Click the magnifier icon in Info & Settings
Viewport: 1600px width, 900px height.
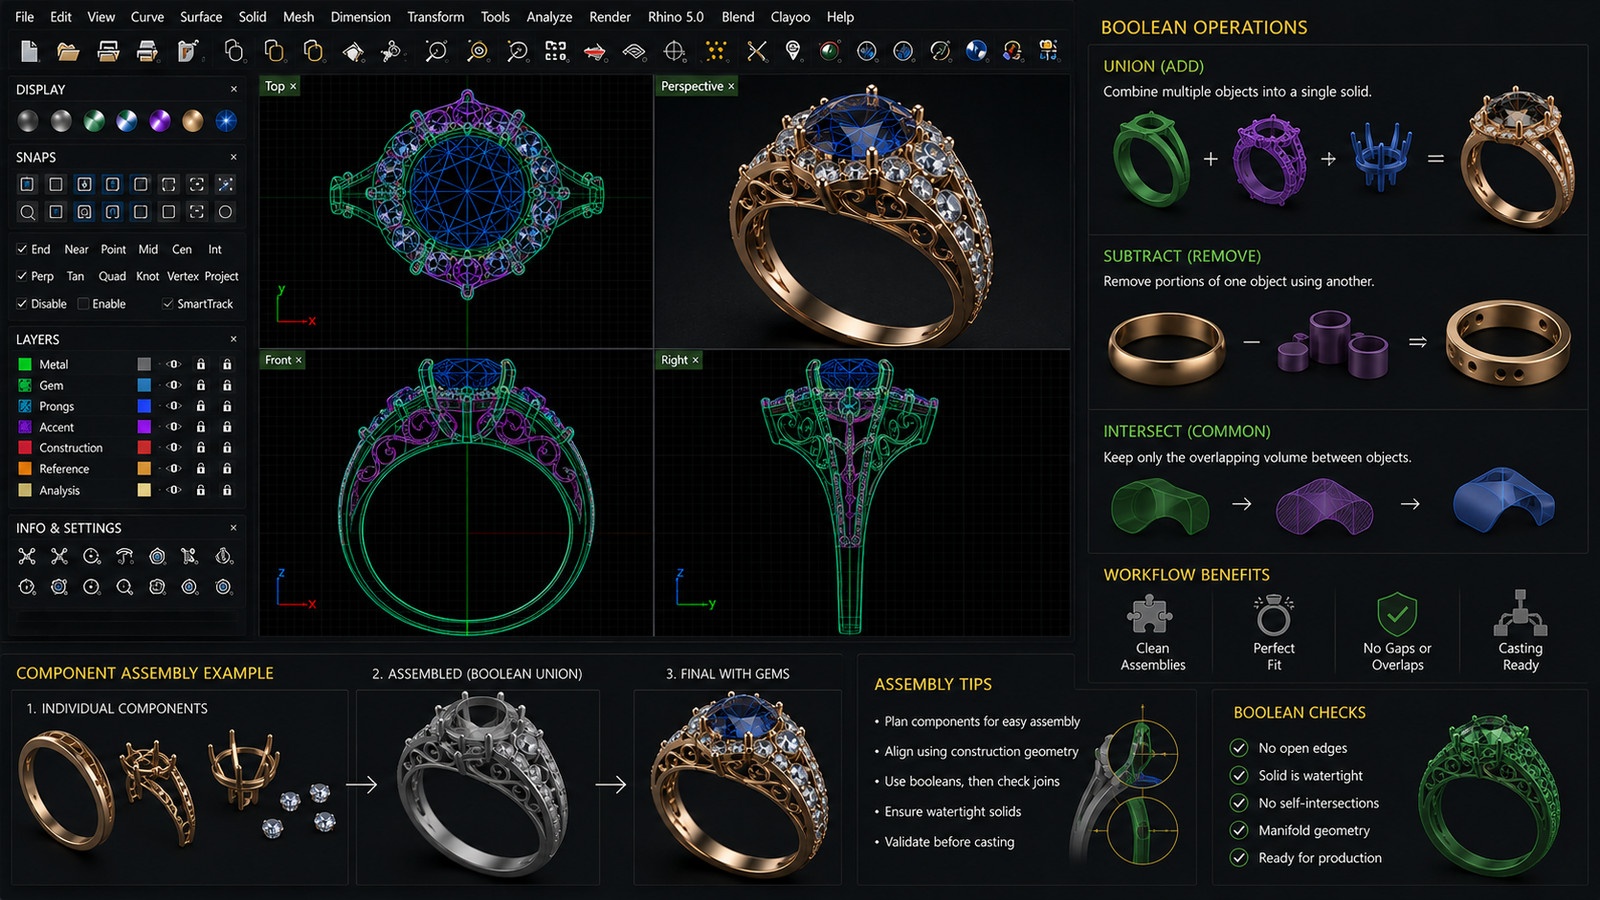pos(124,587)
